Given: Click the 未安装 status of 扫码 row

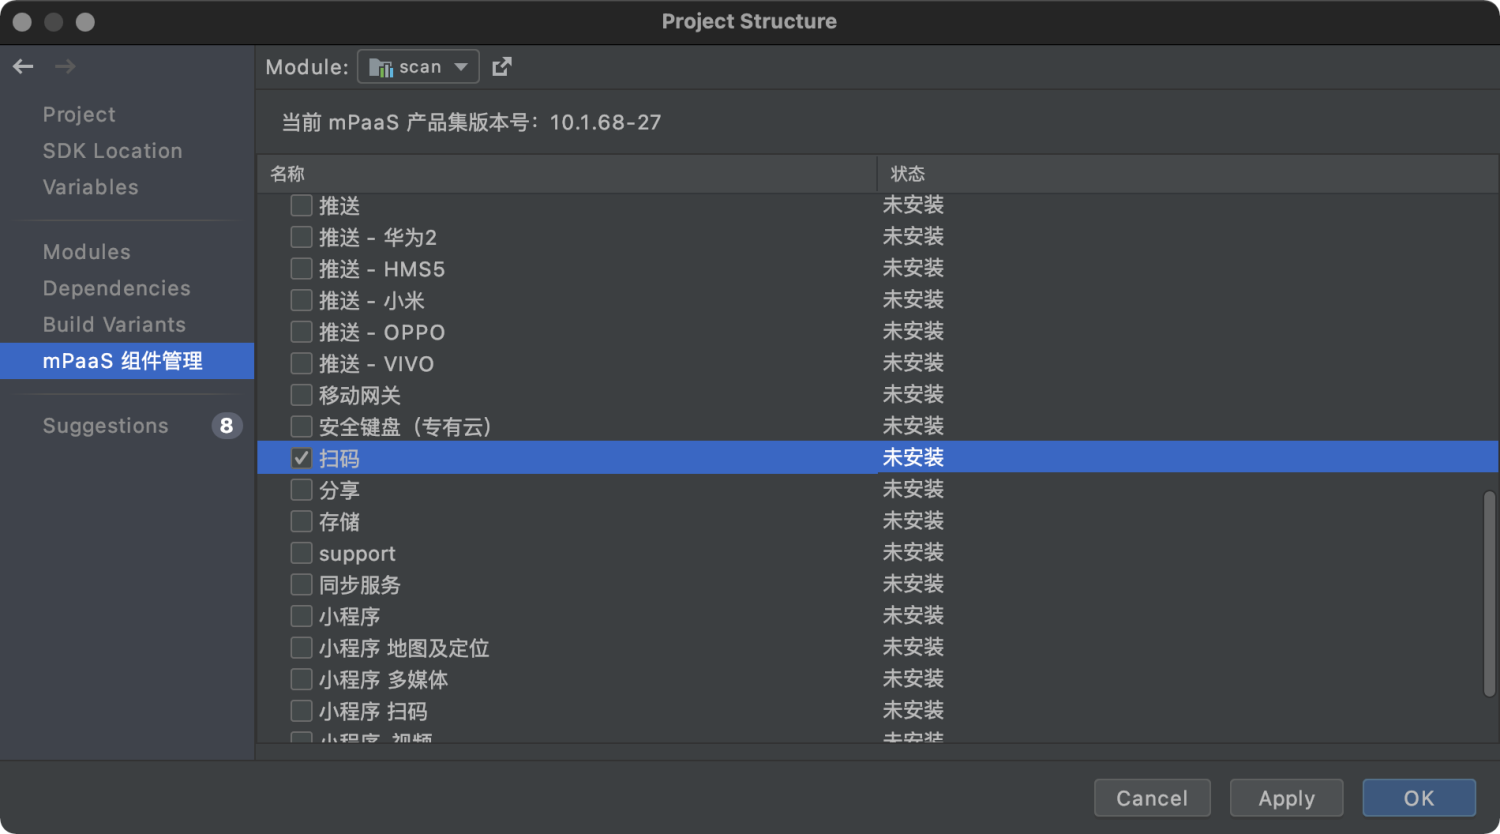Looking at the screenshot, I should tap(913, 457).
